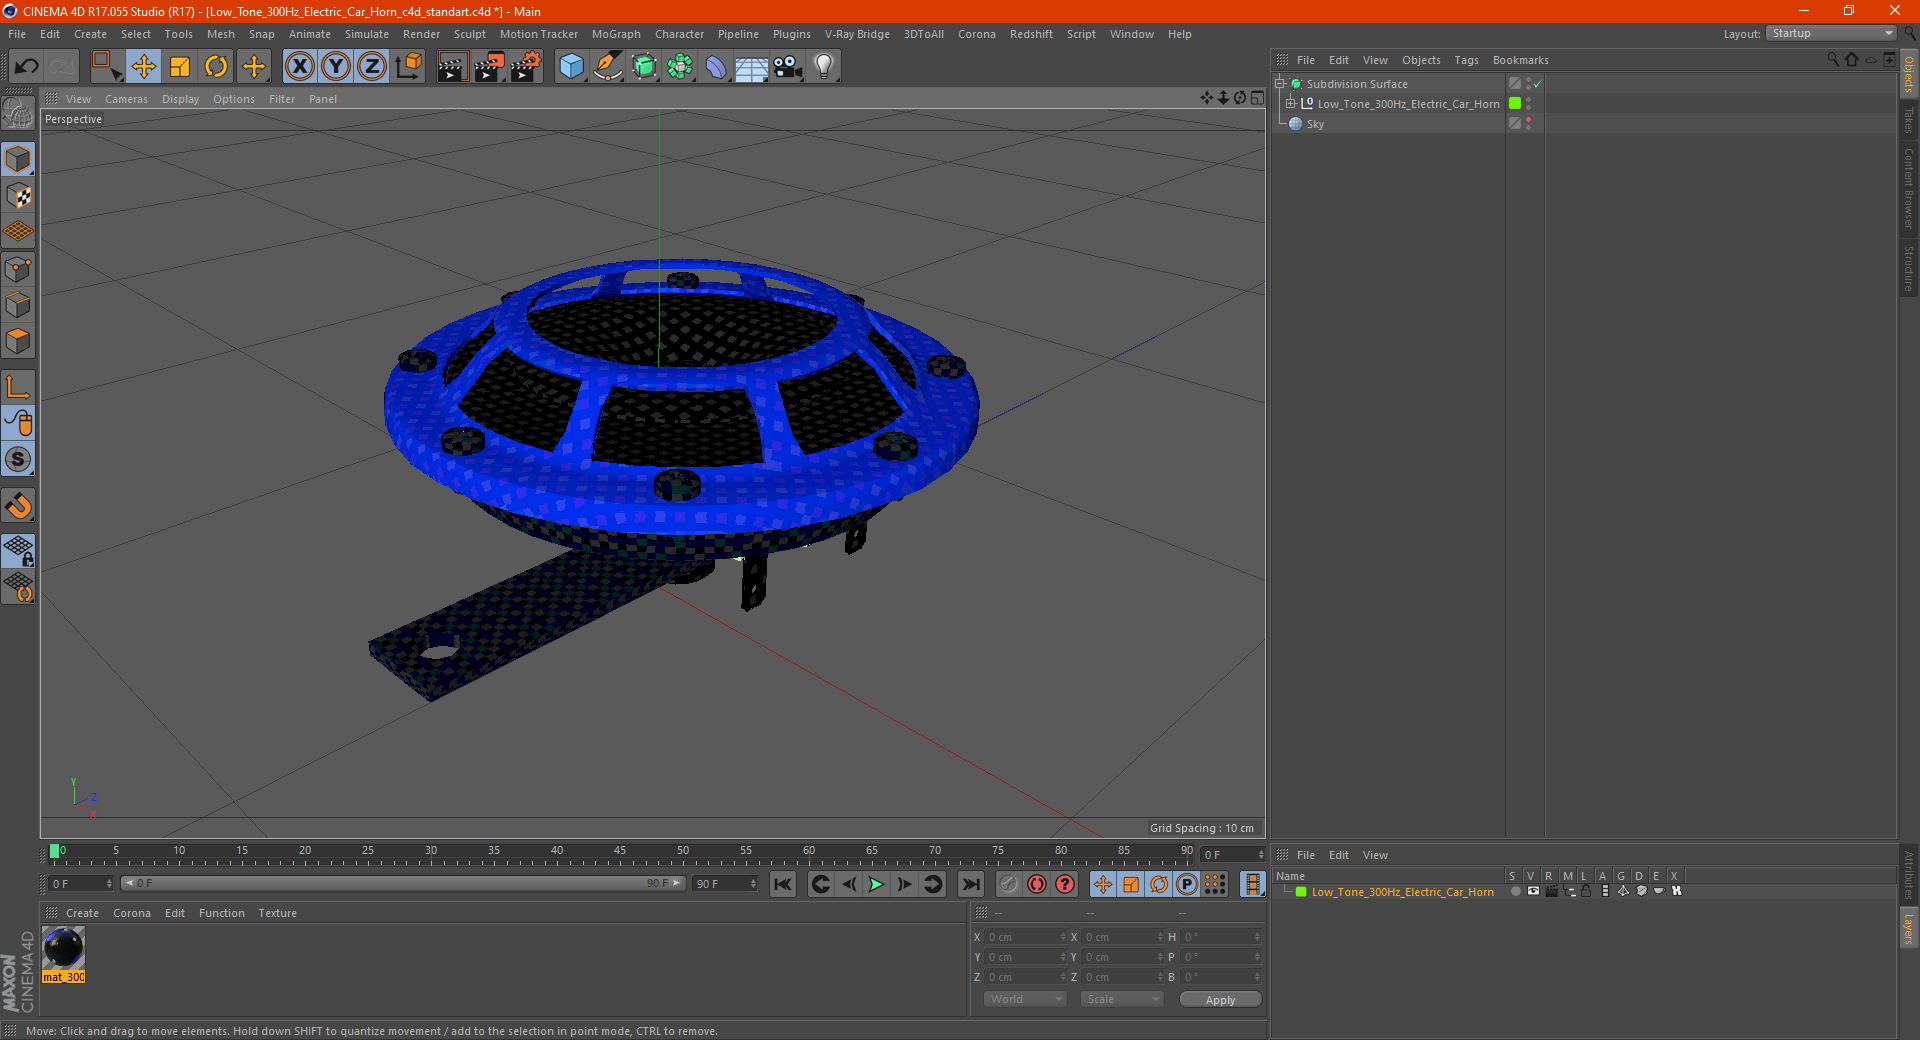Enable the Axis mode tool

(x=18, y=387)
